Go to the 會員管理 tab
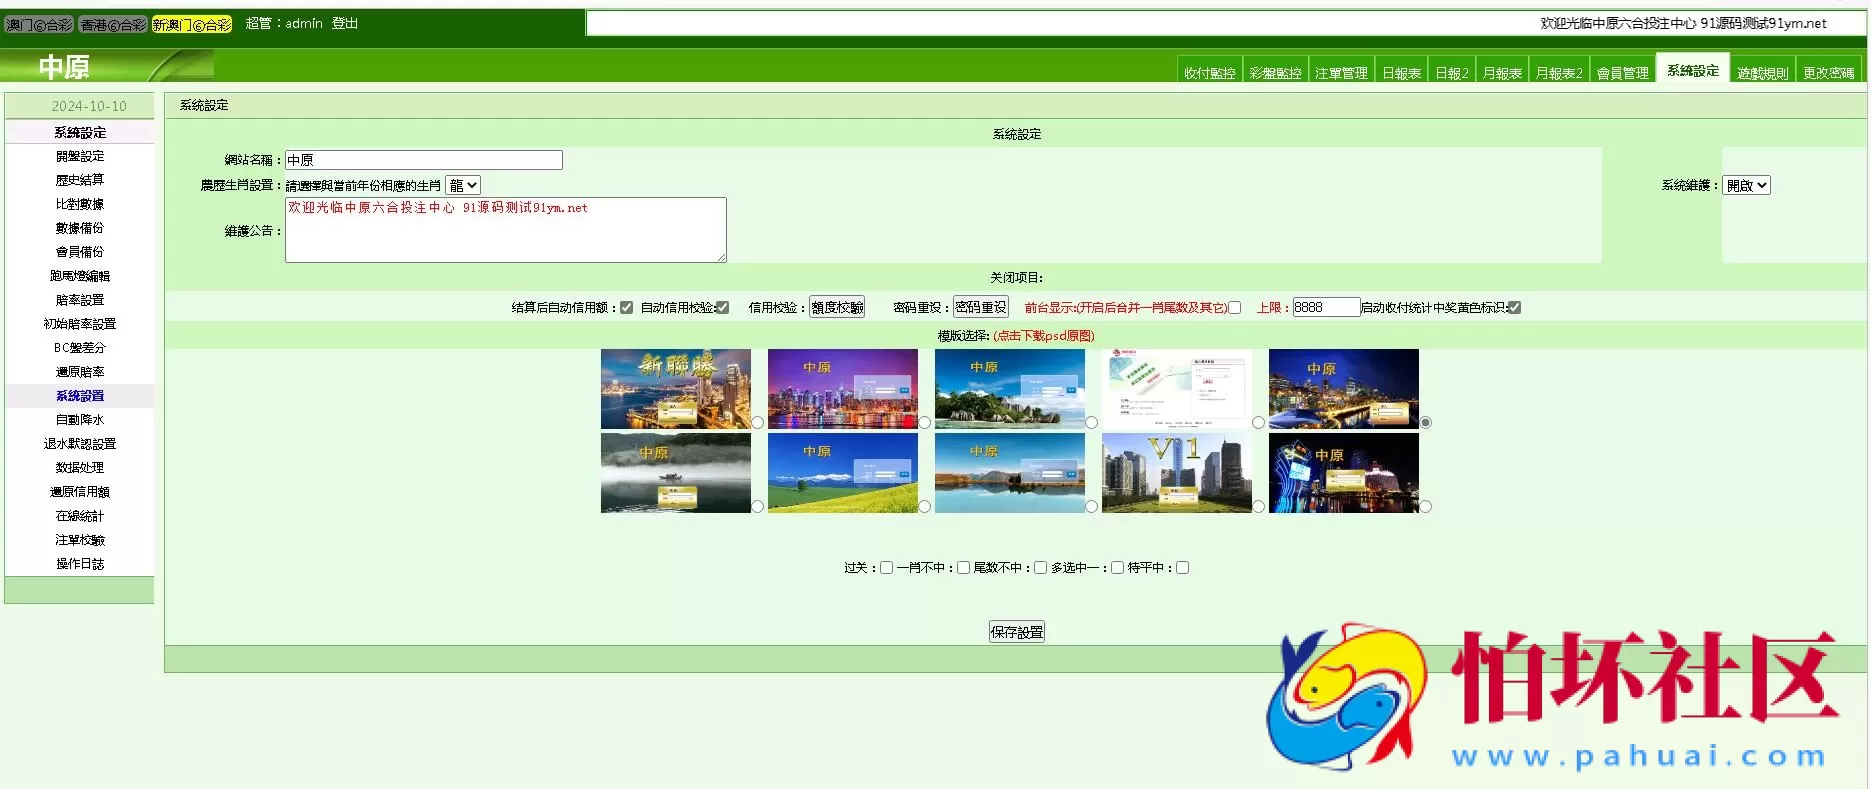Image resolution: width=1871 pixels, height=789 pixels. (1622, 73)
